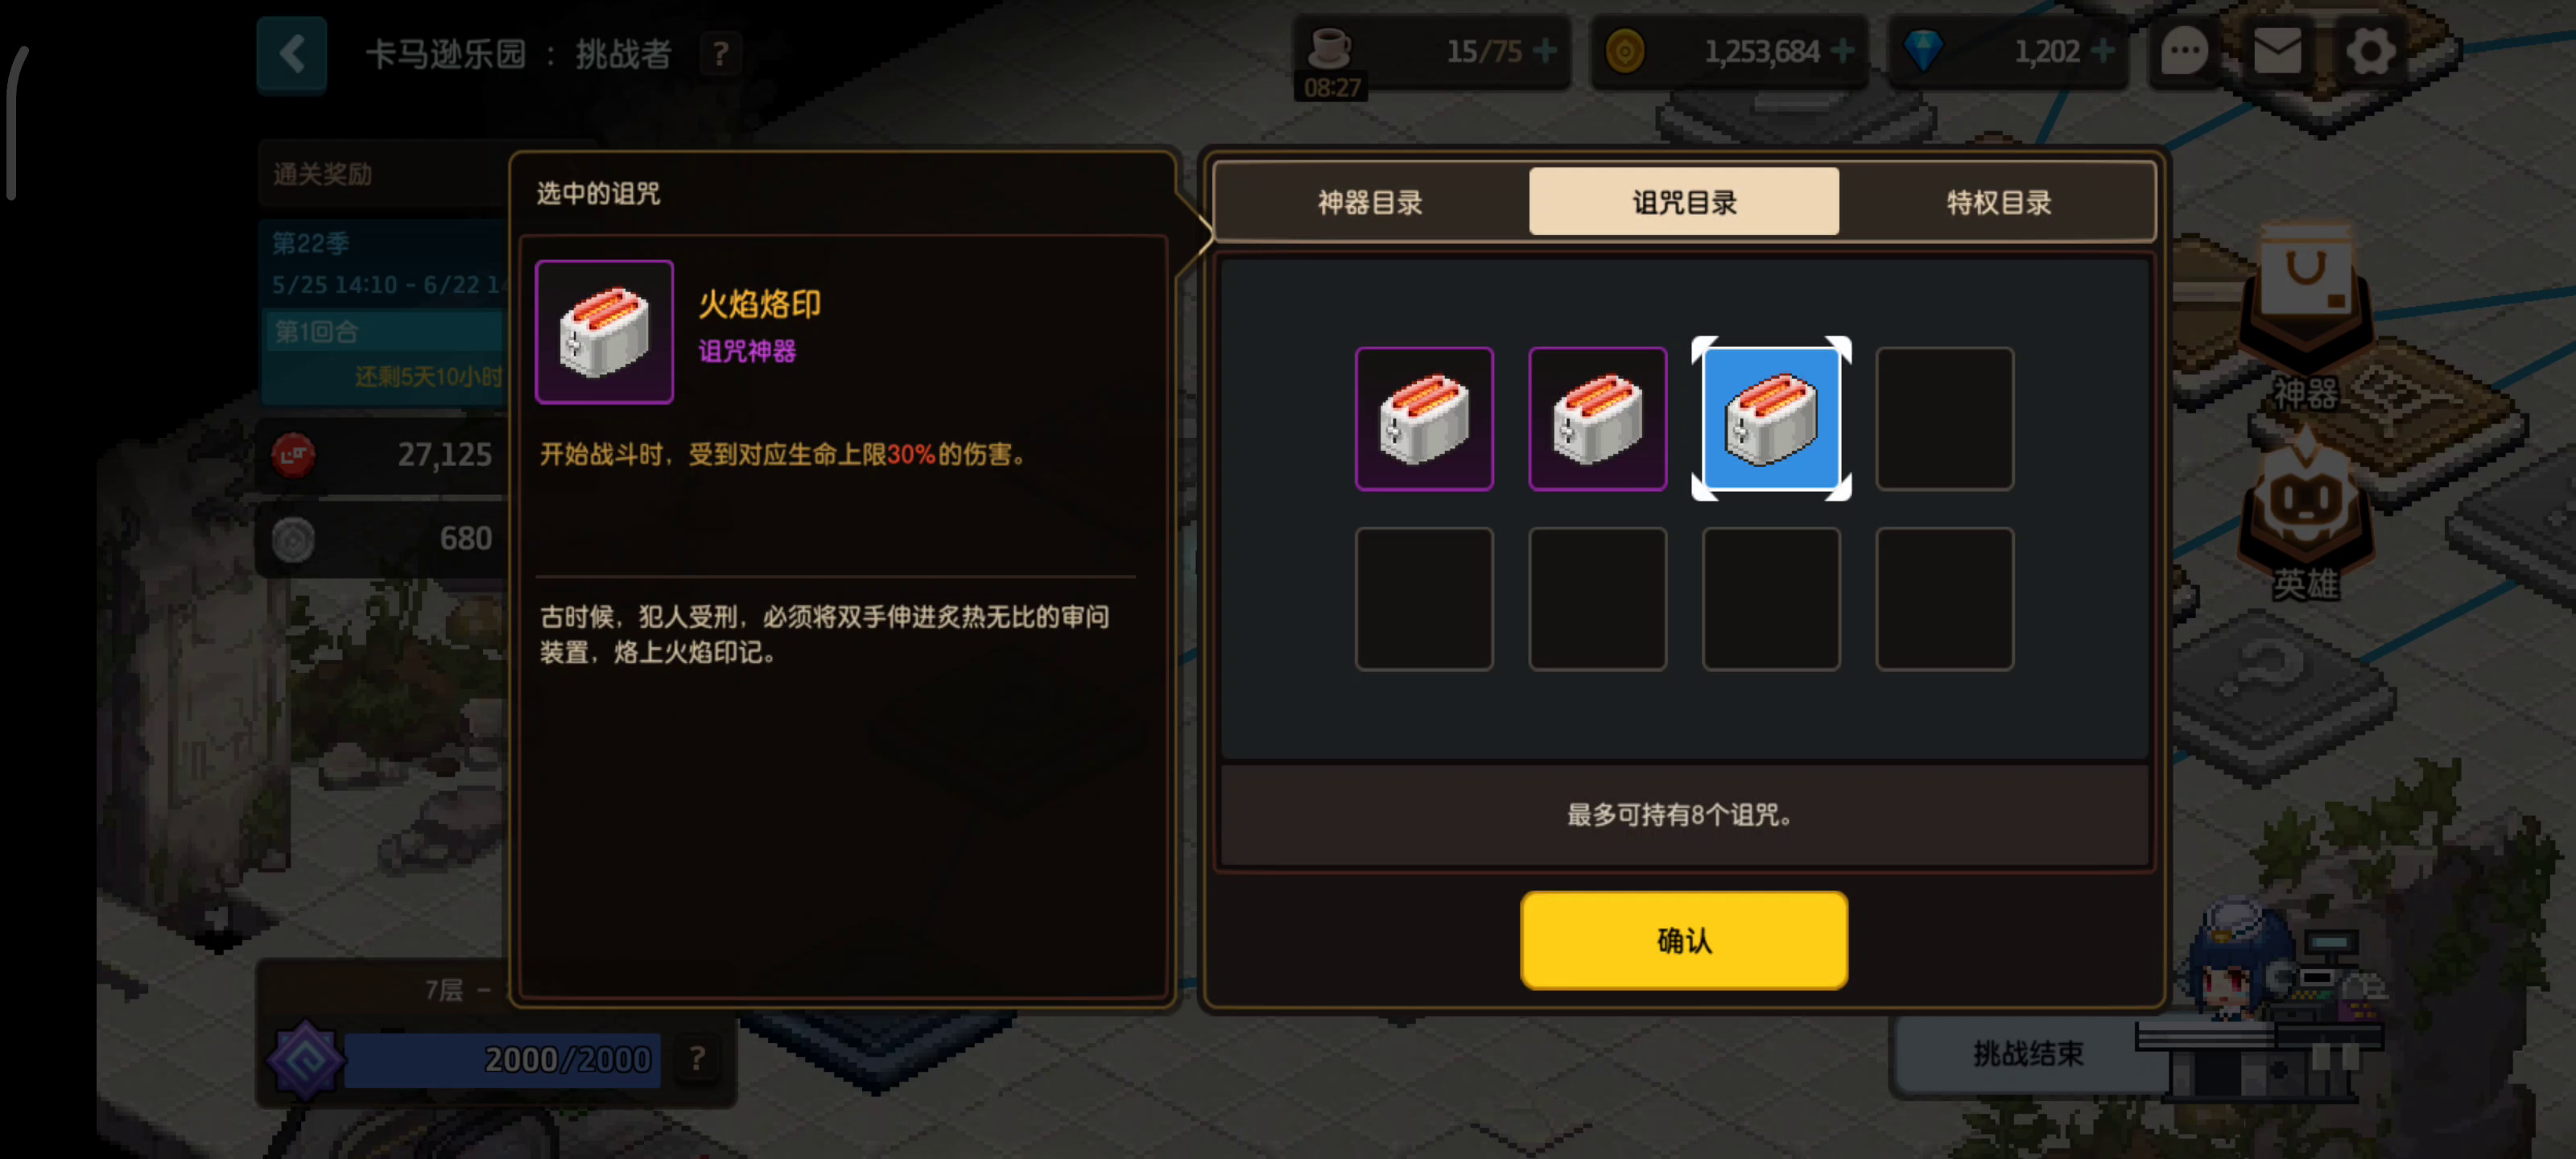Click the 挑战结束 button
This screenshot has width=2576, height=1159.
2027,1053
